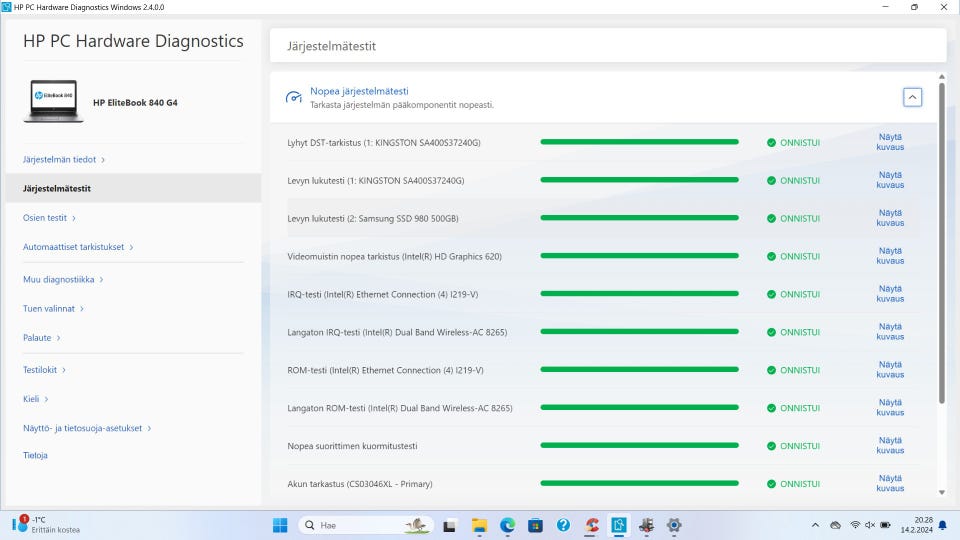Expand the Kieli chevron arrow
The width and height of the screenshot is (960, 540).
[x=46, y=399]
